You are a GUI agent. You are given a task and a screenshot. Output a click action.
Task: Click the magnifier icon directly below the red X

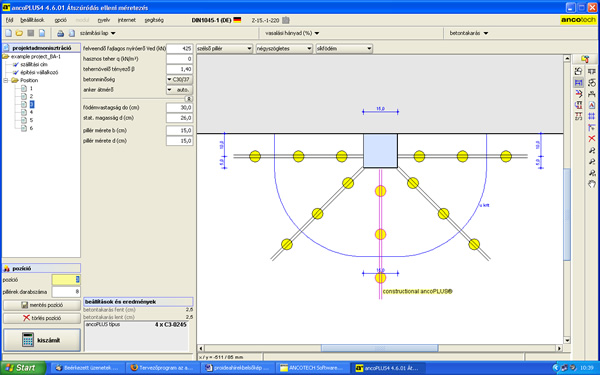click(592, 150)
